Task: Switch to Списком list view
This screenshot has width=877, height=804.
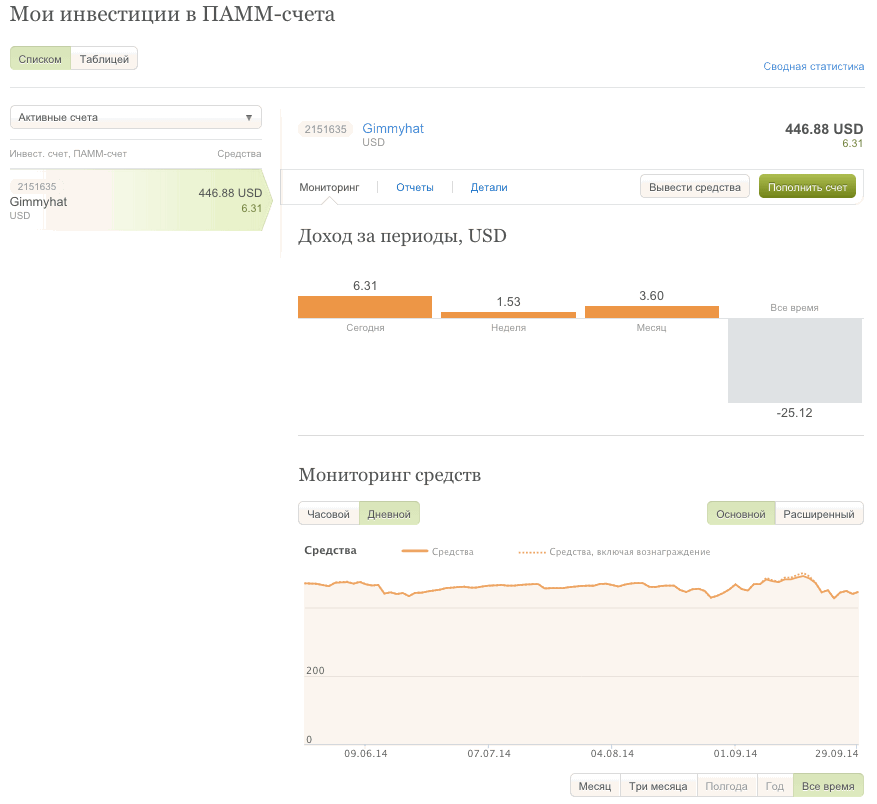Action: coord(40,59)
